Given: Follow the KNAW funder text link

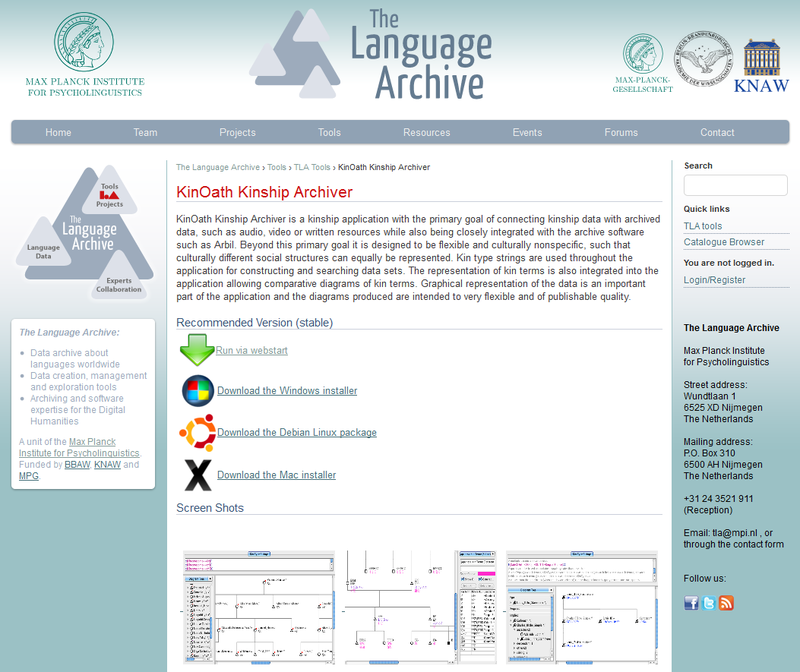Looking at the screenshot, I should [107, 464].
